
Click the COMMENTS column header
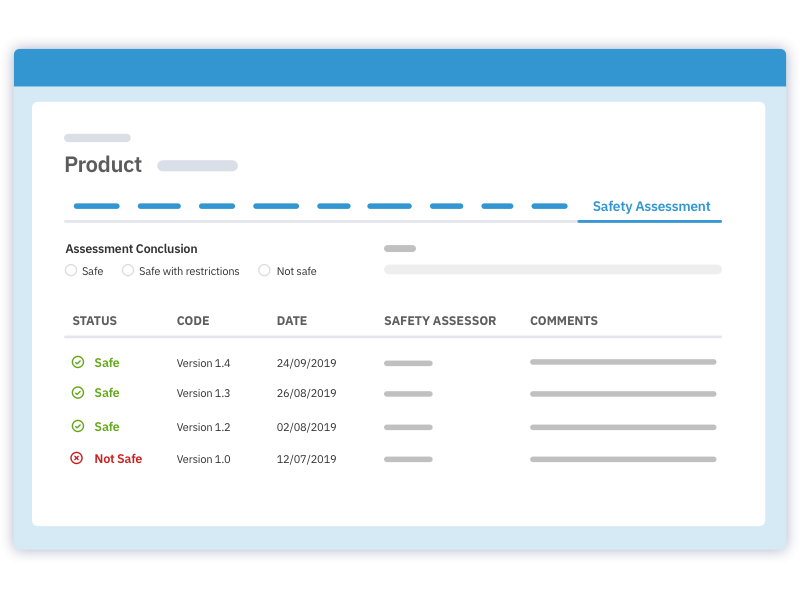click(x=564, y=321)
